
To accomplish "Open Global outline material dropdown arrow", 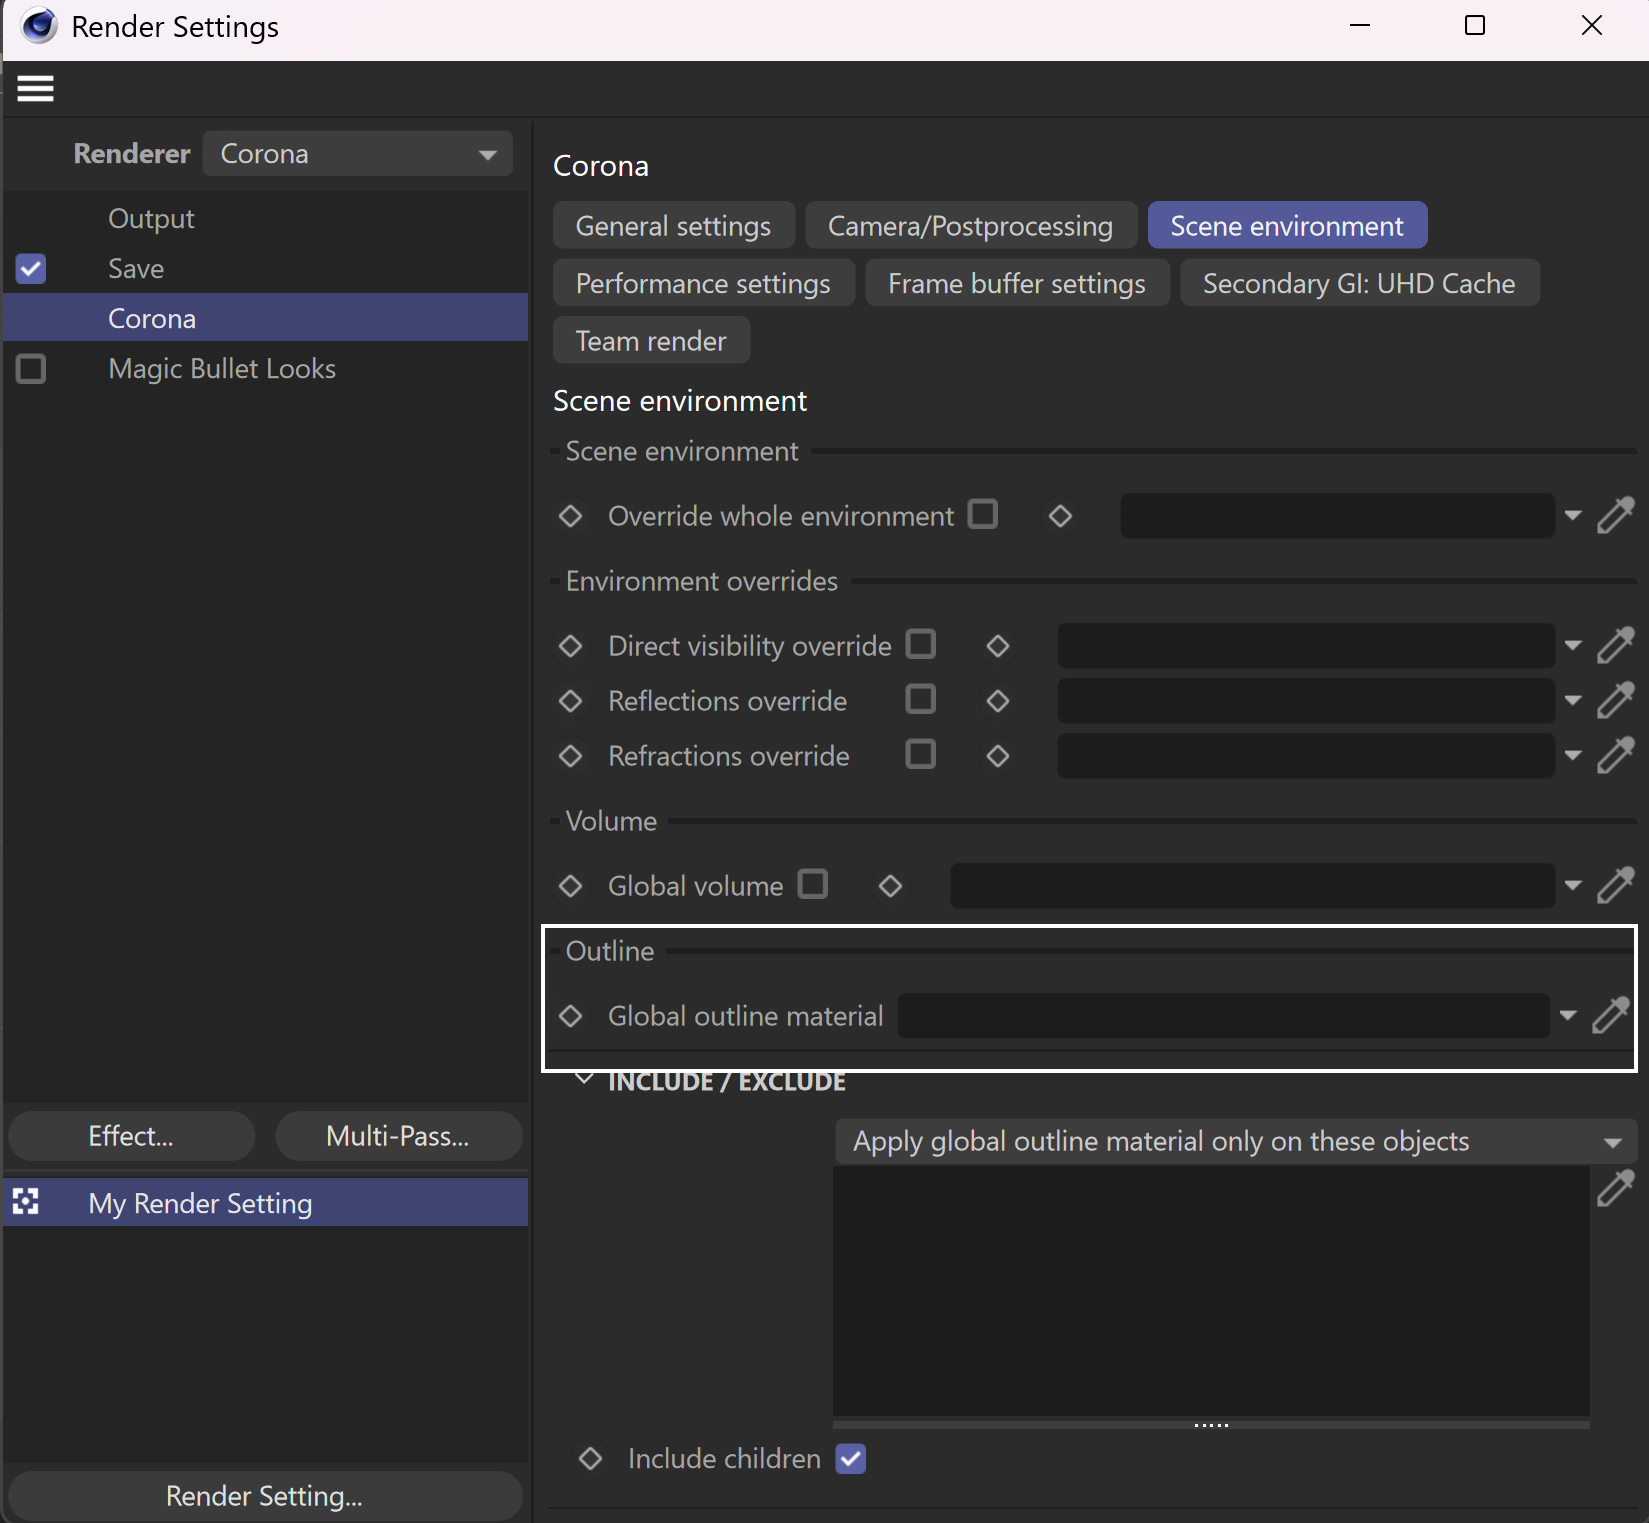I will pos(1568,1016).
